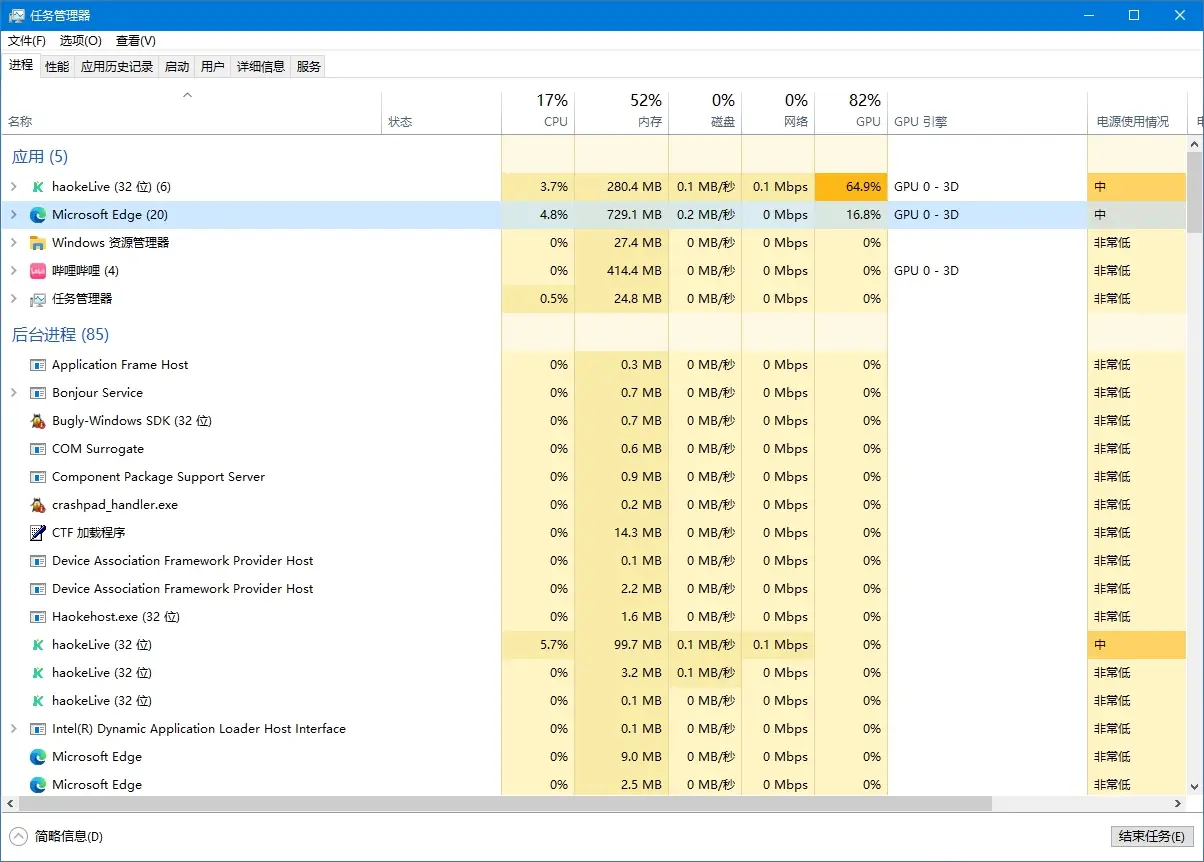Click the COM Surrogate process icon
The image size is (1204, 862).
(x=38, y=449)
